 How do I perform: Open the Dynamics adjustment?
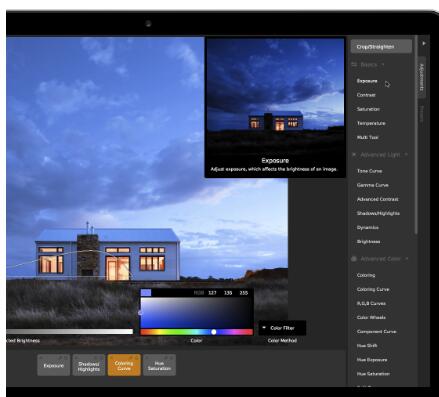point(367,227)
